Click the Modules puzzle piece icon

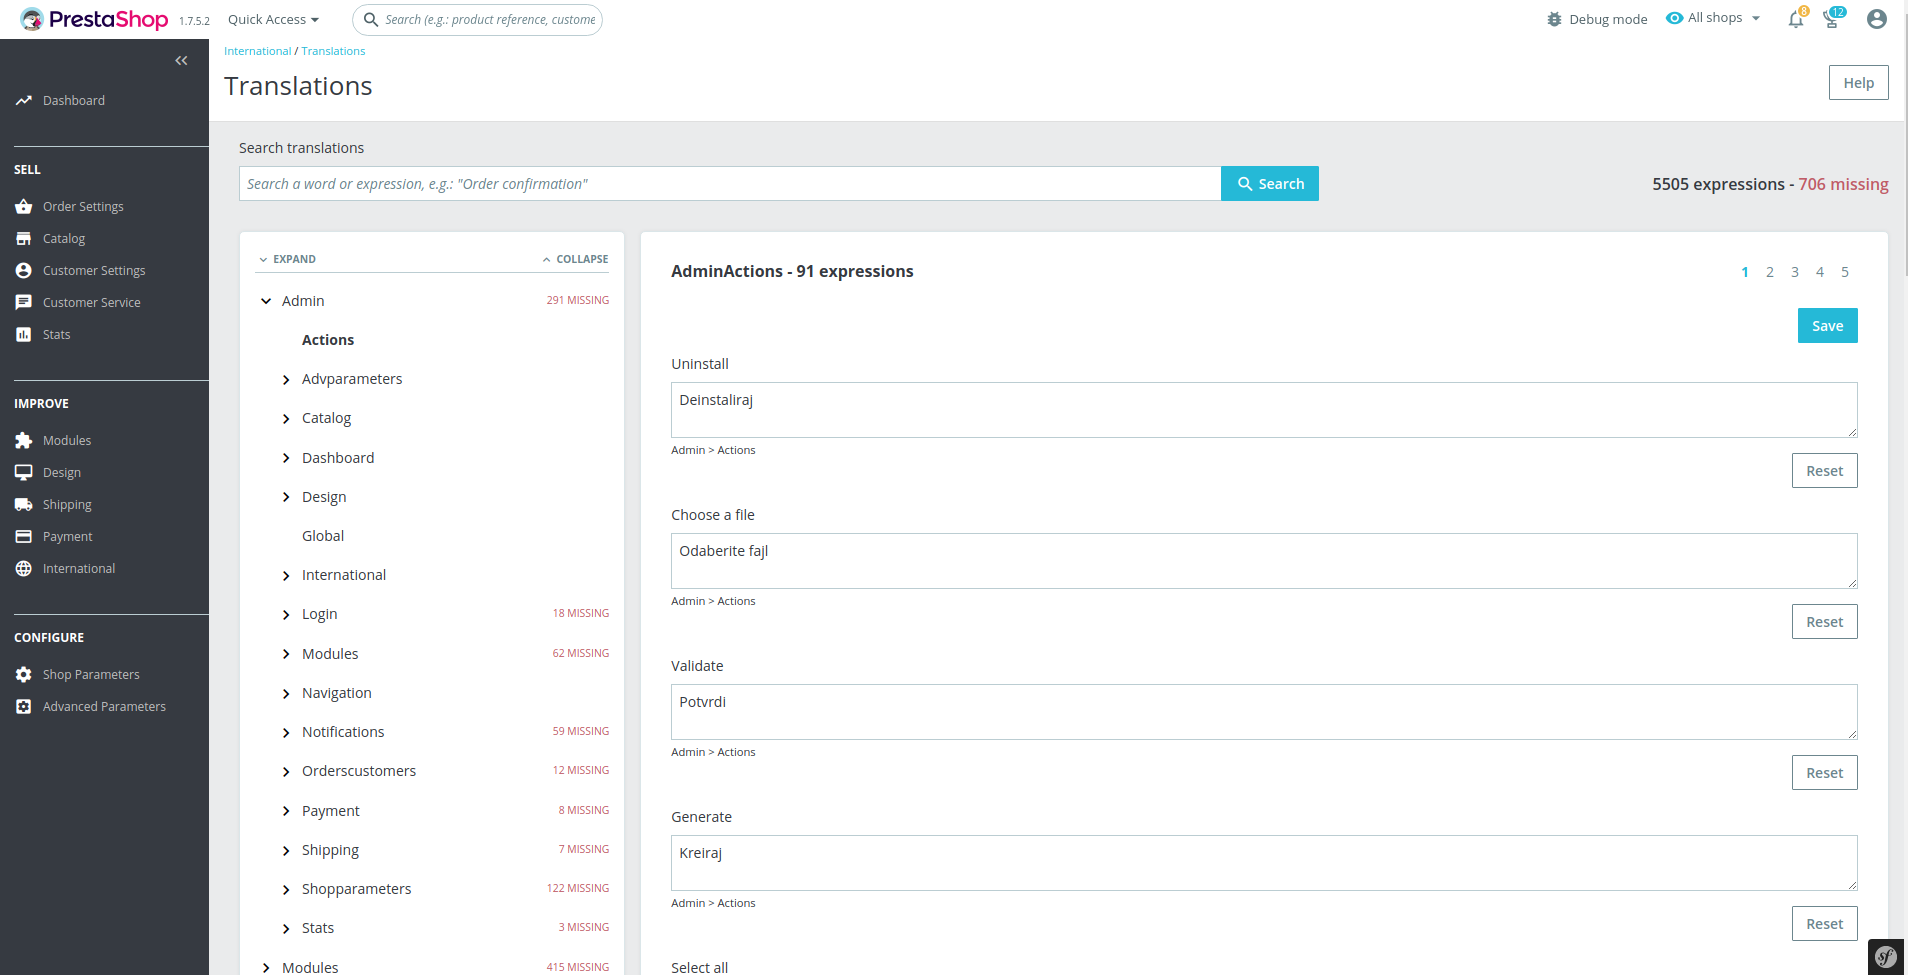[24, 441]
